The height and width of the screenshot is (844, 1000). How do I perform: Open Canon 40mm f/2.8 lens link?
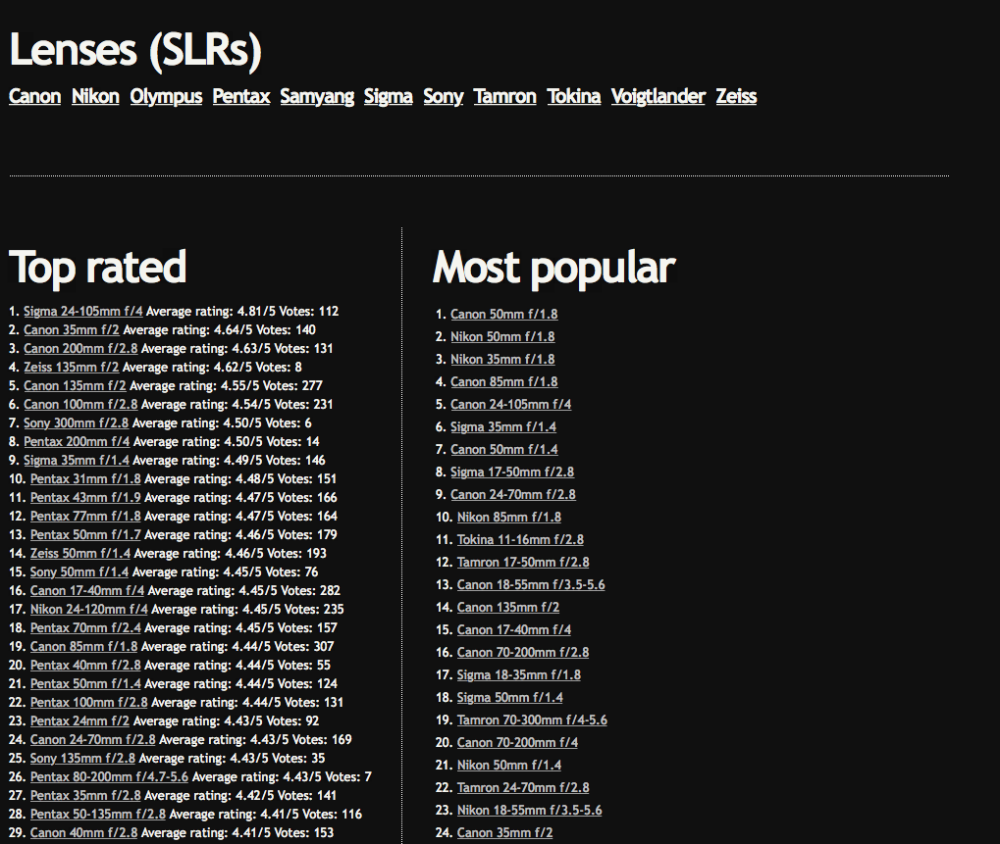[x=84, y=833]
